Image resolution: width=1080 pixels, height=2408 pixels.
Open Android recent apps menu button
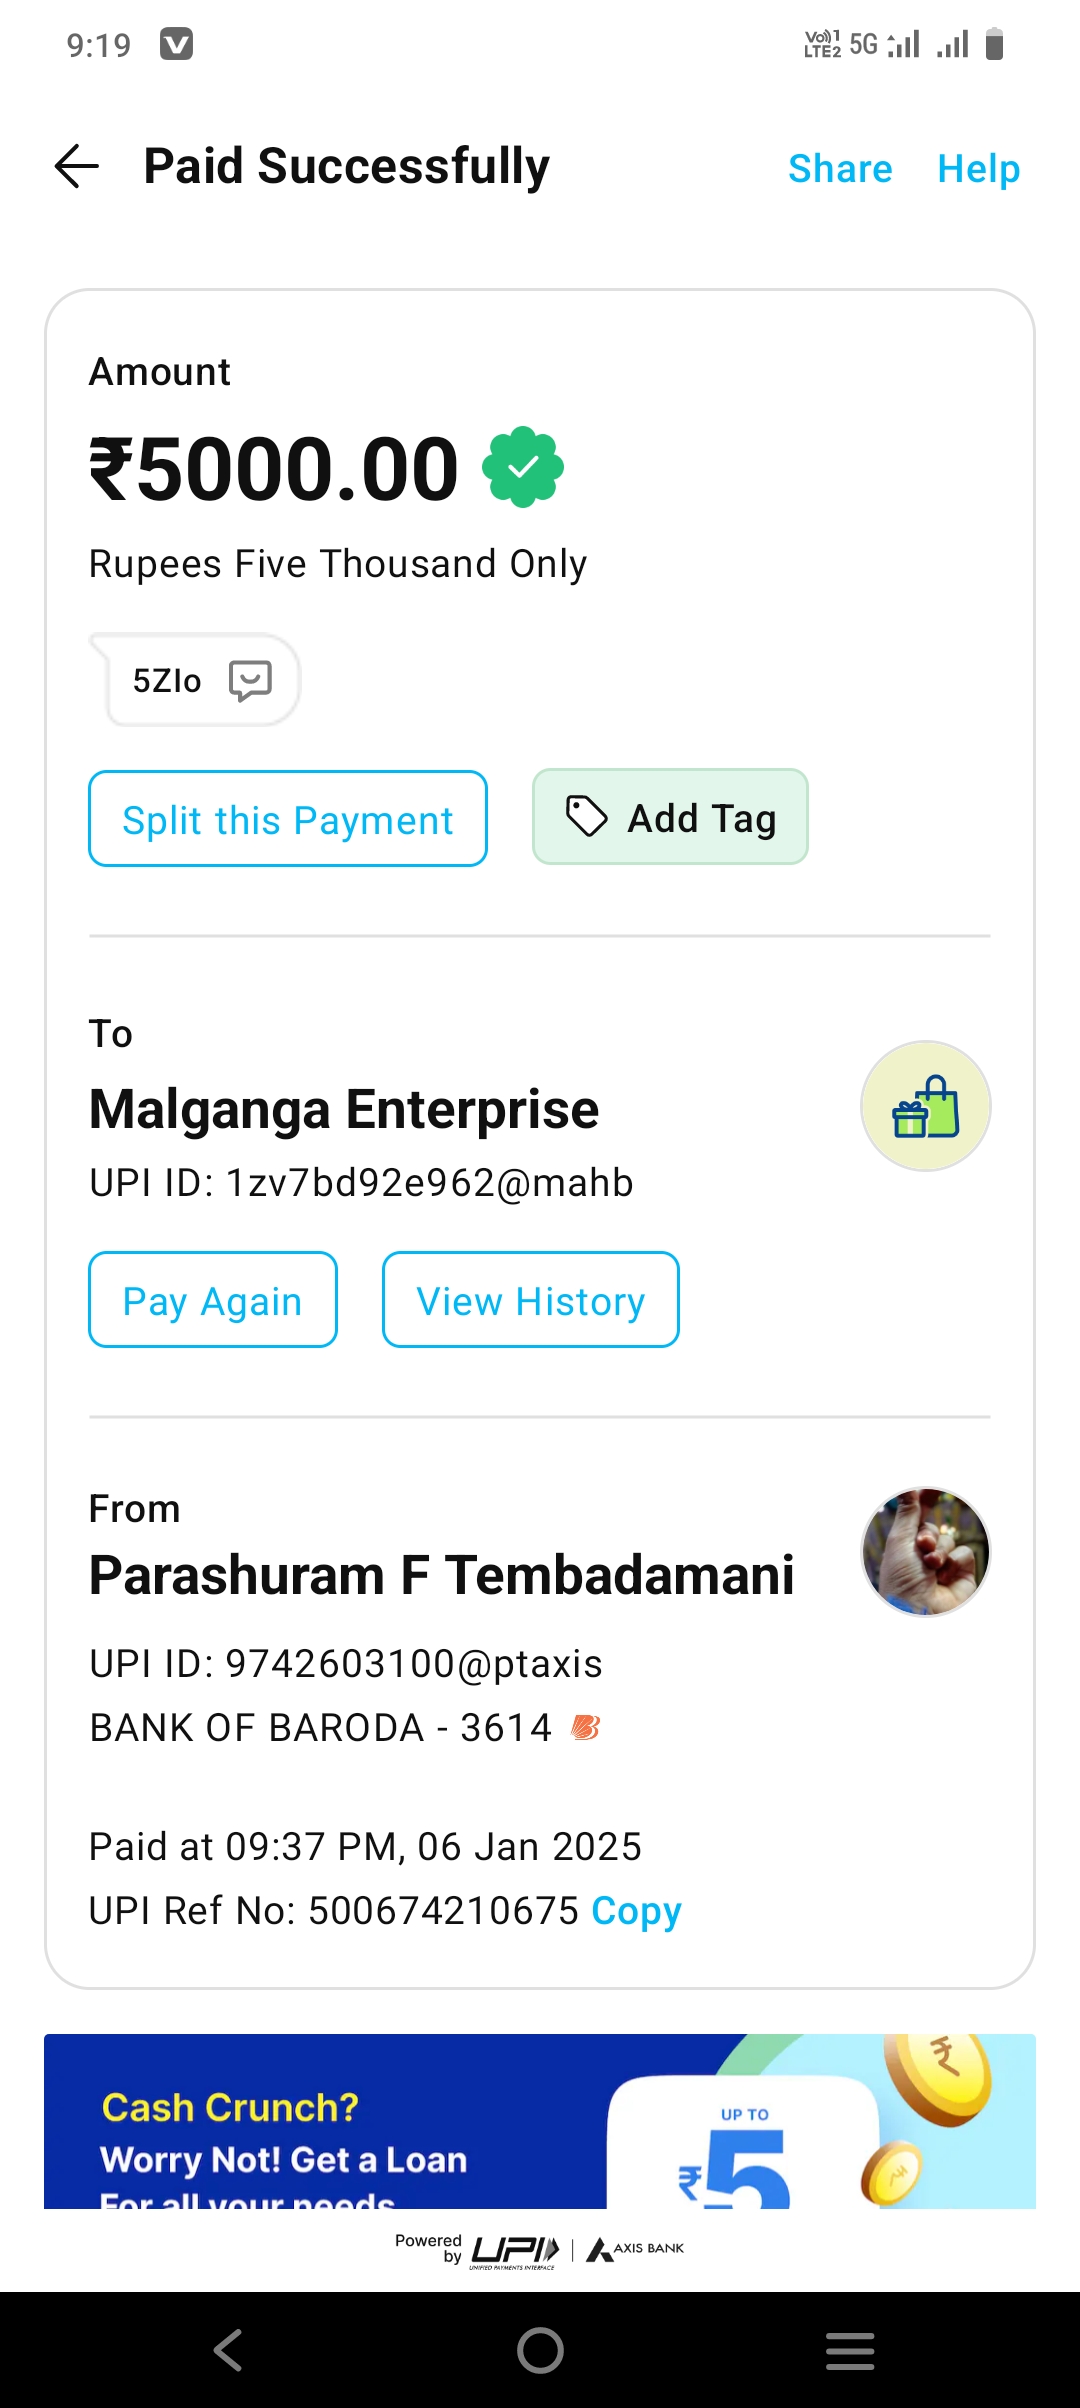point(850,2350)
